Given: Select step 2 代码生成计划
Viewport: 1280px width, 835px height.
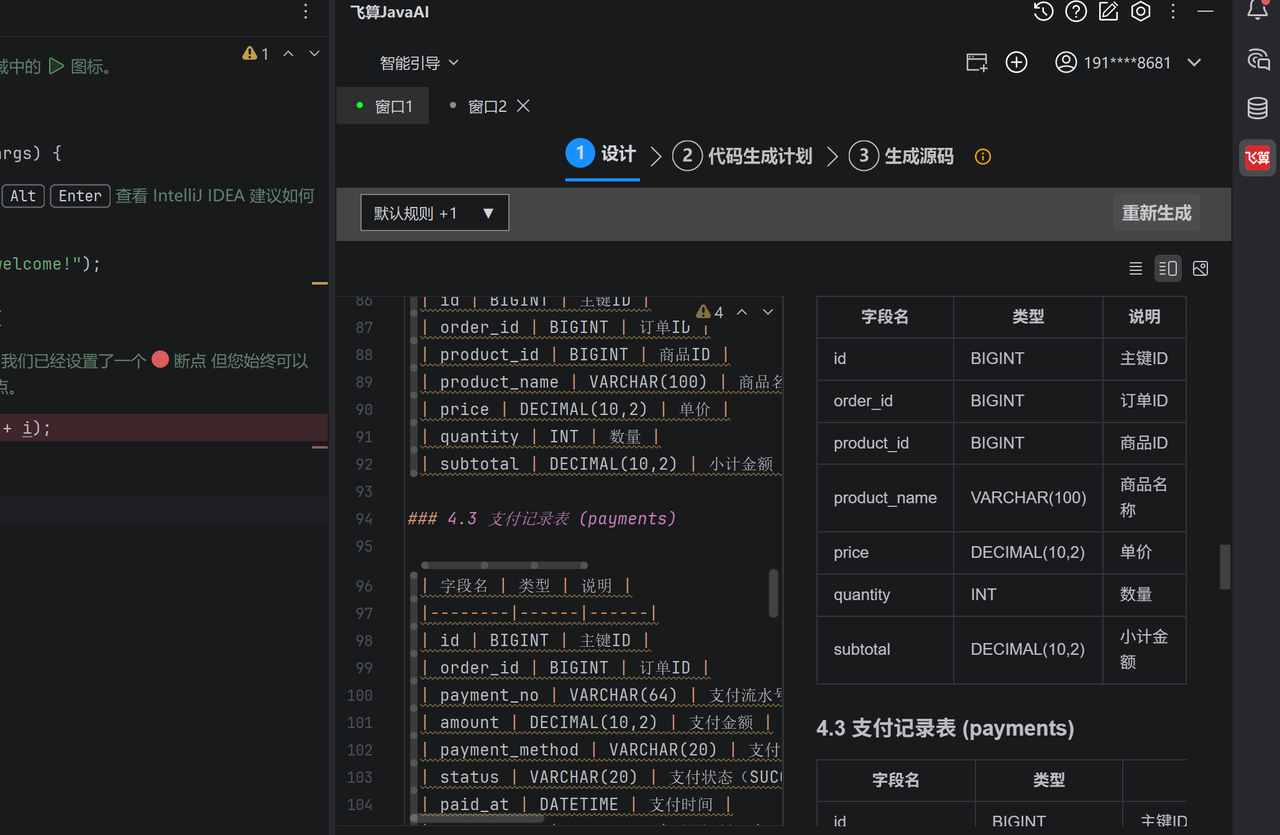Looking at the screenshot, I should click(x=743, y=156).
